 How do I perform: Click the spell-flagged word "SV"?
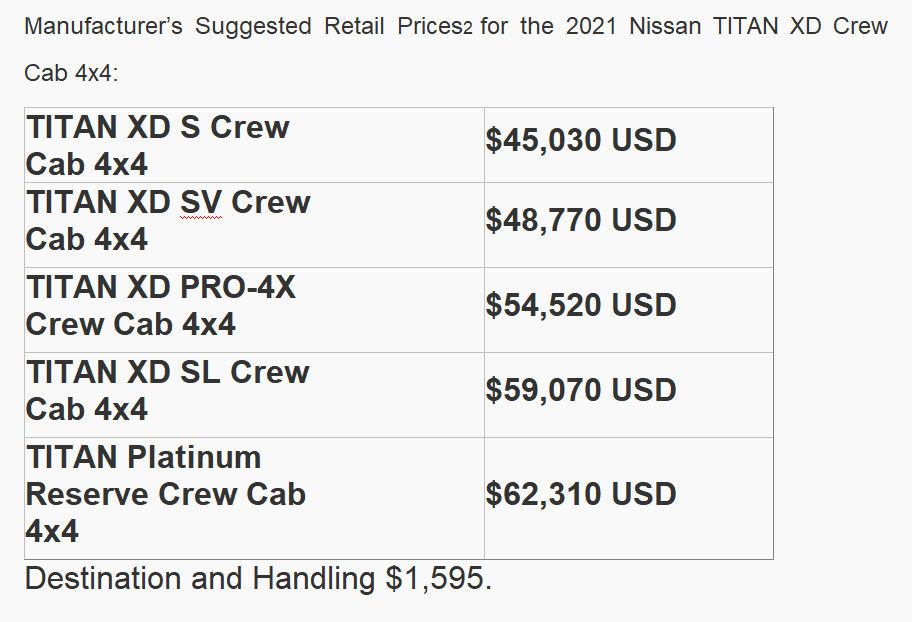pos(200,203)
